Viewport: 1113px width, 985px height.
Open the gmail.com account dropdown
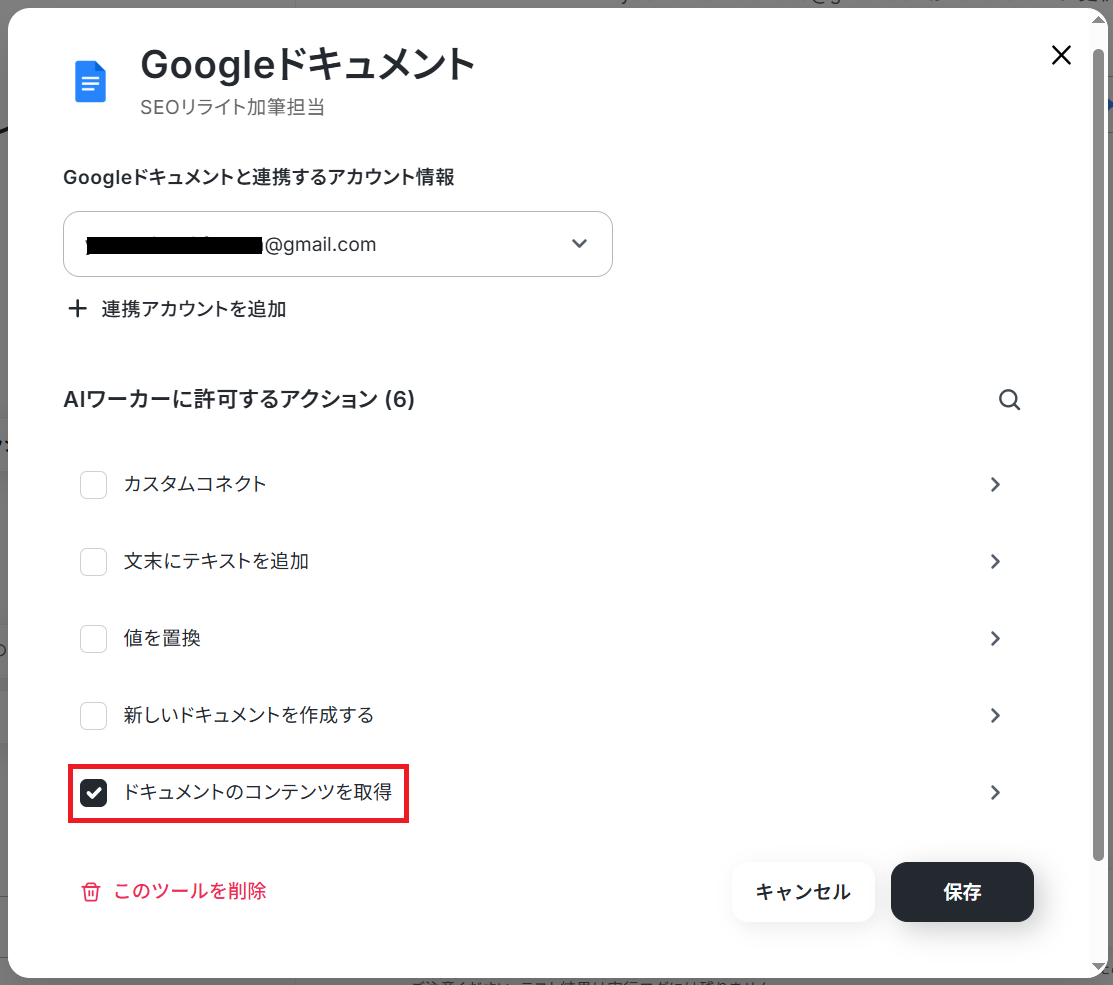338,244
